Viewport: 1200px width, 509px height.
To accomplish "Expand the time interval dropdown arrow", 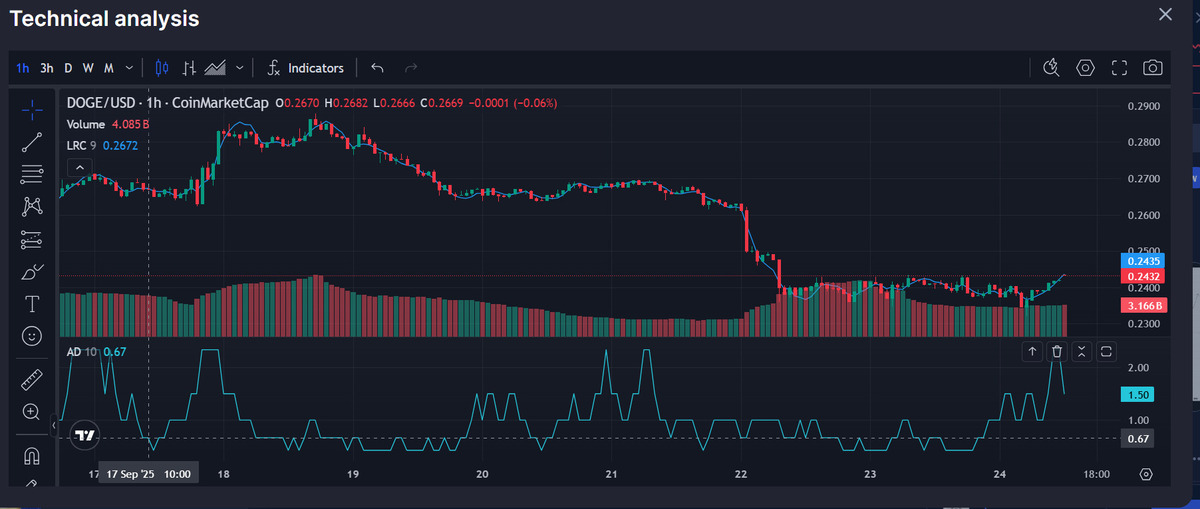I will 130,68.
